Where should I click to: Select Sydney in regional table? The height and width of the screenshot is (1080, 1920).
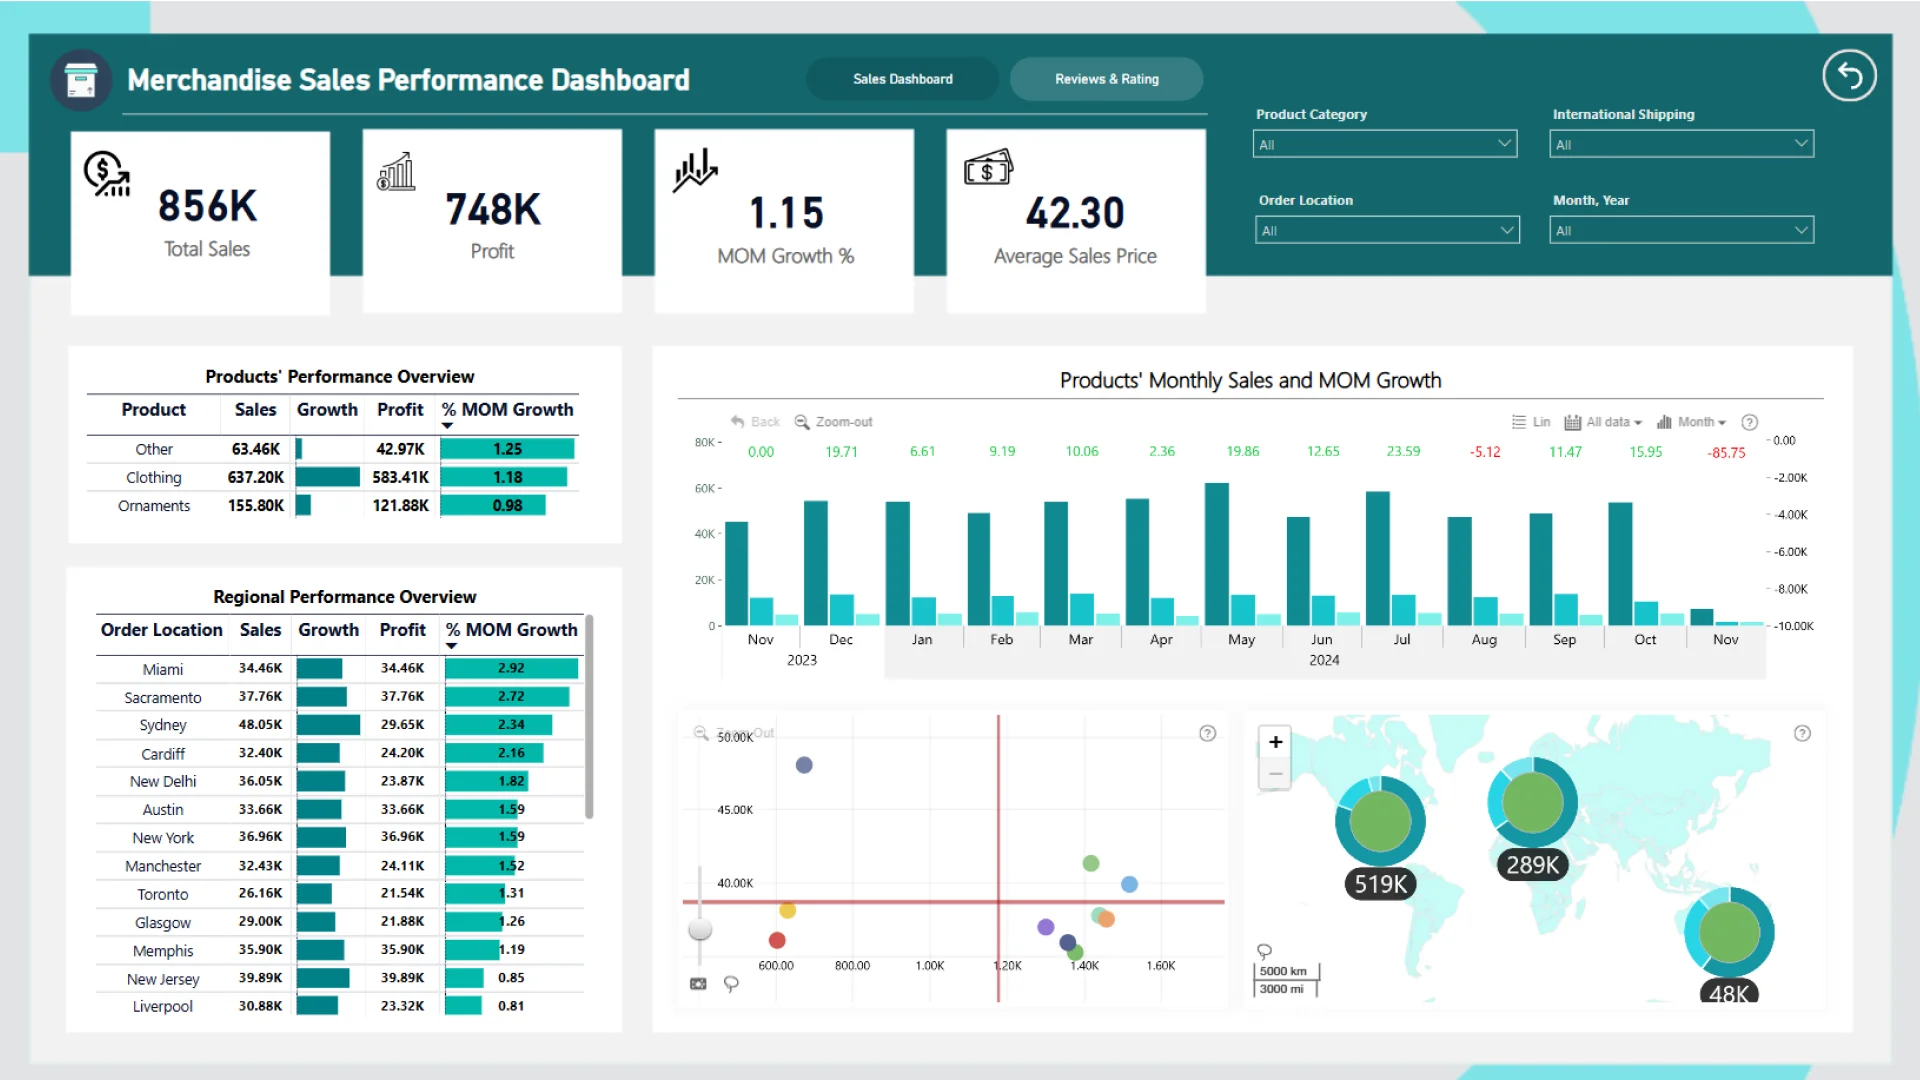(340, 725)
